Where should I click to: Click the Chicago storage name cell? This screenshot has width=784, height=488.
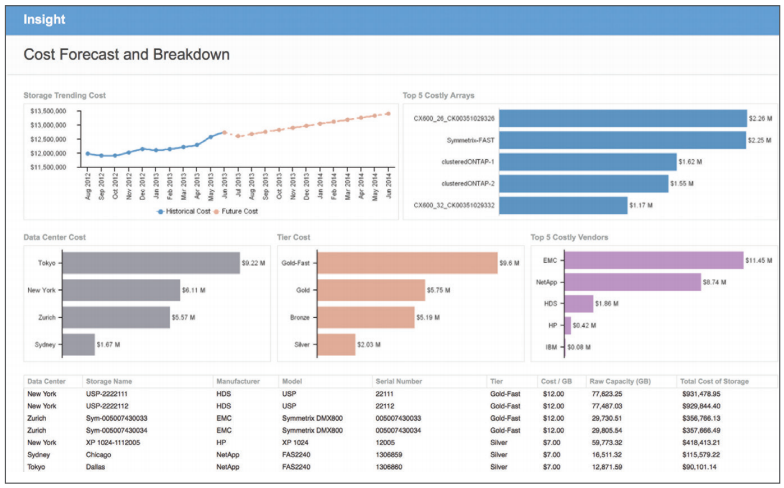click(98, 454)
